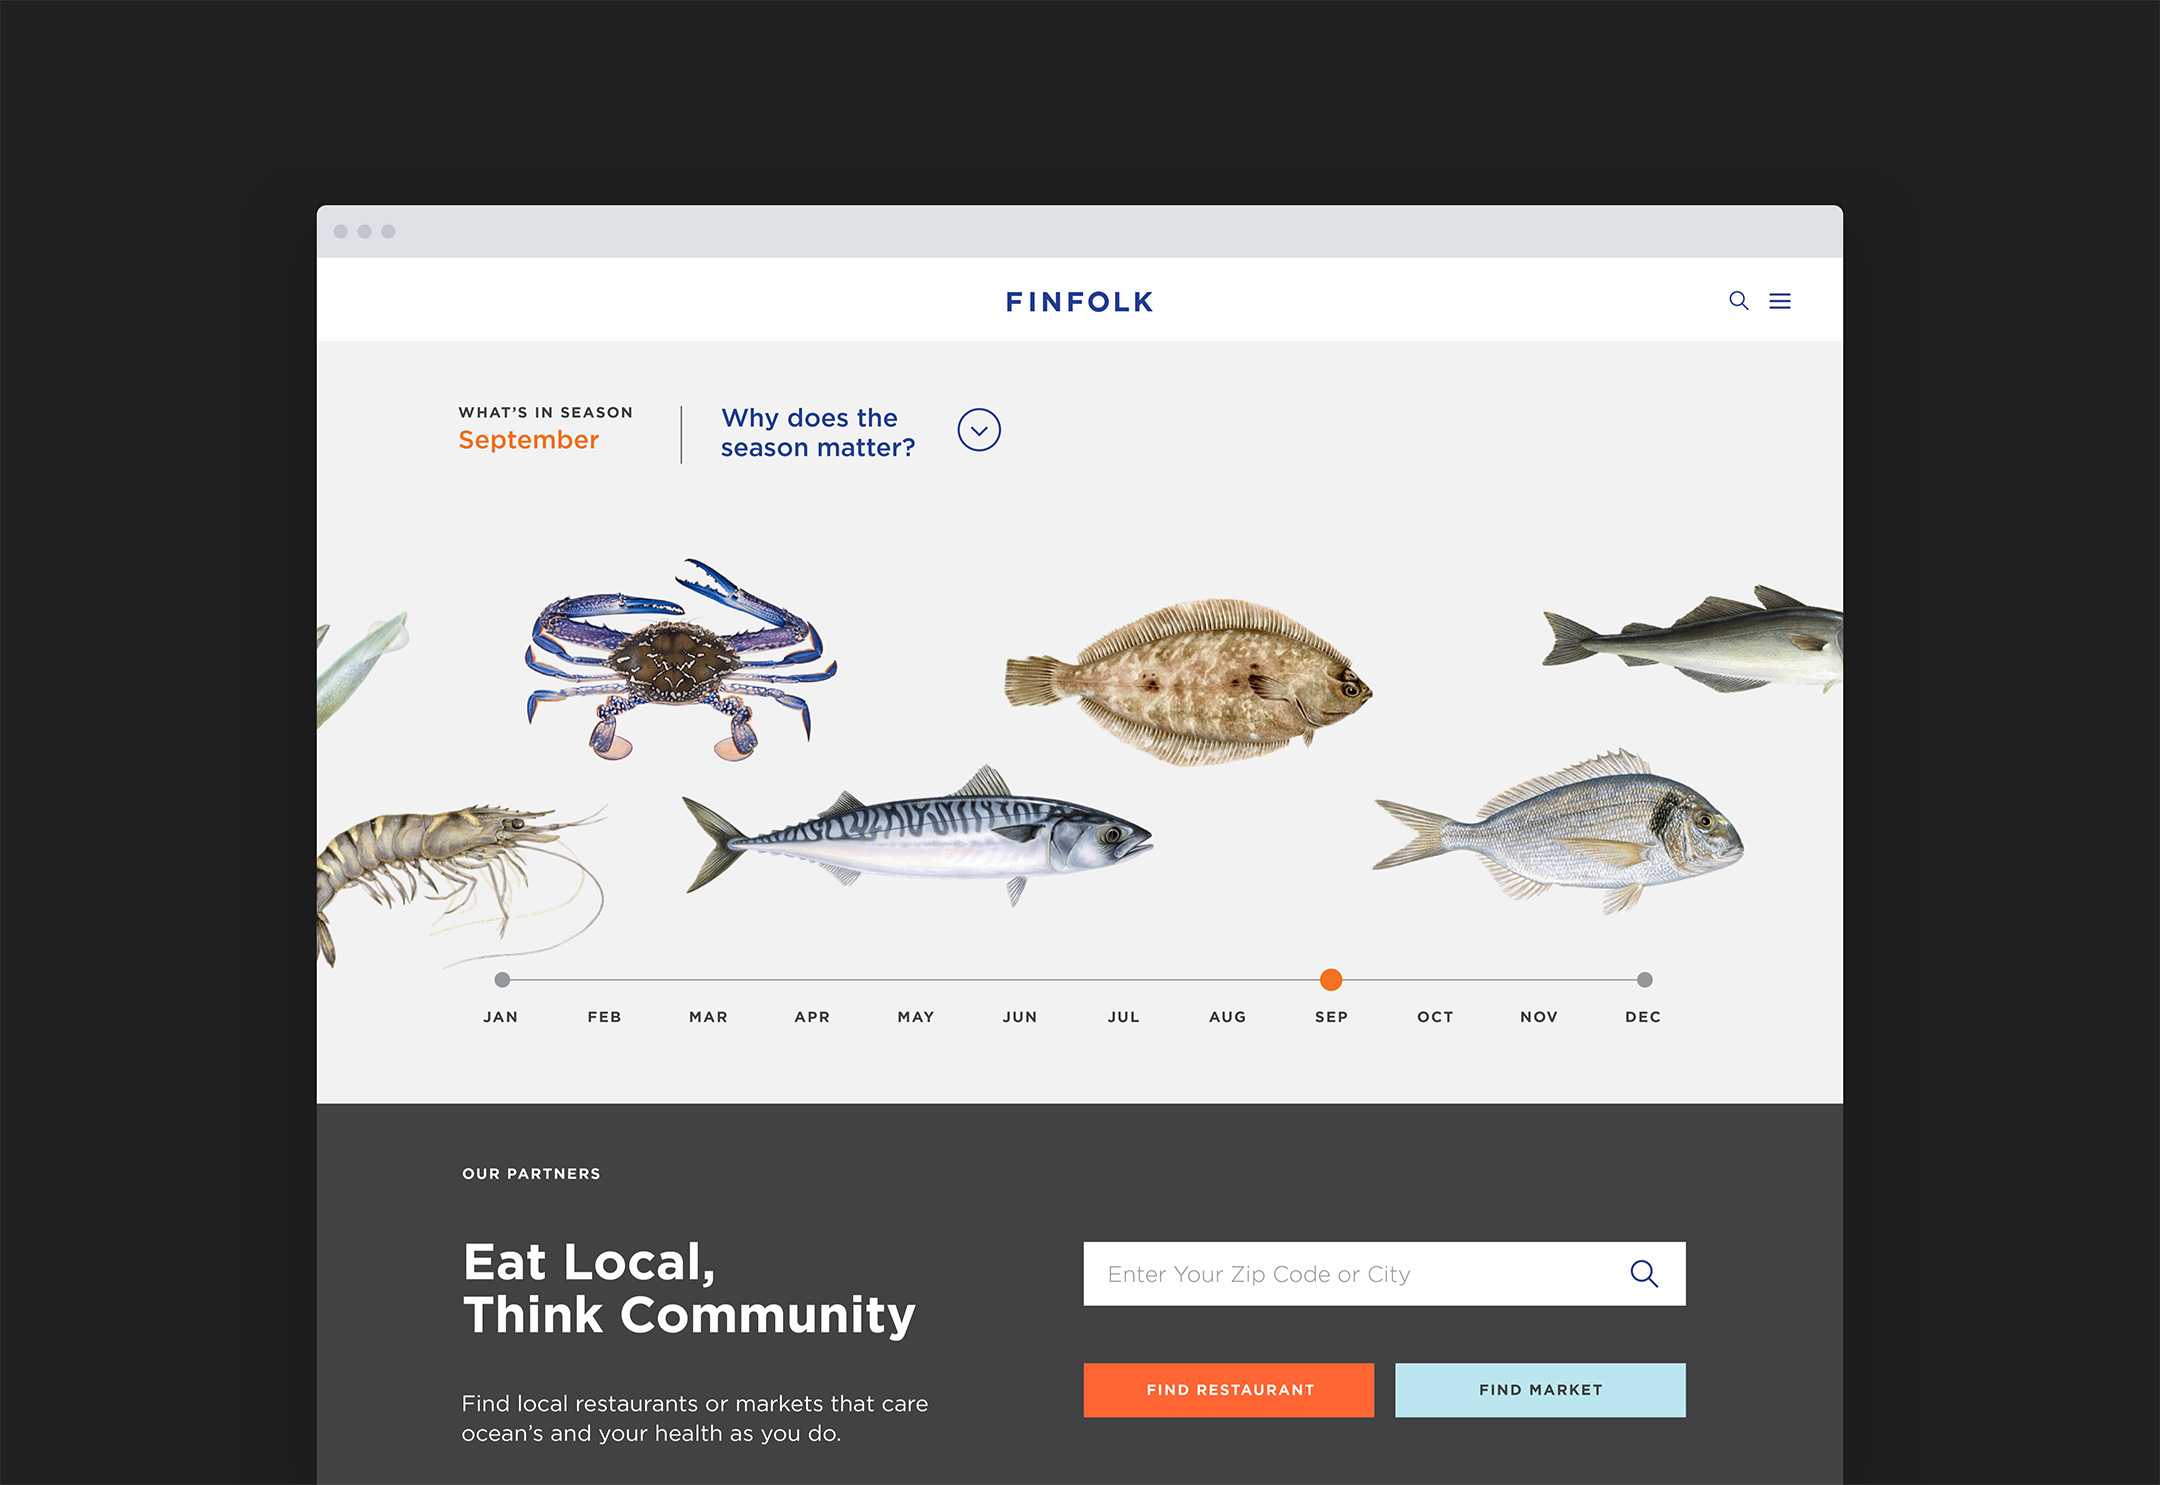The width and height of the screenshot is (2160, 1485).
Task: Select the cod fish at right edge
Action: pyautogui.click(x=1693, y=640)
